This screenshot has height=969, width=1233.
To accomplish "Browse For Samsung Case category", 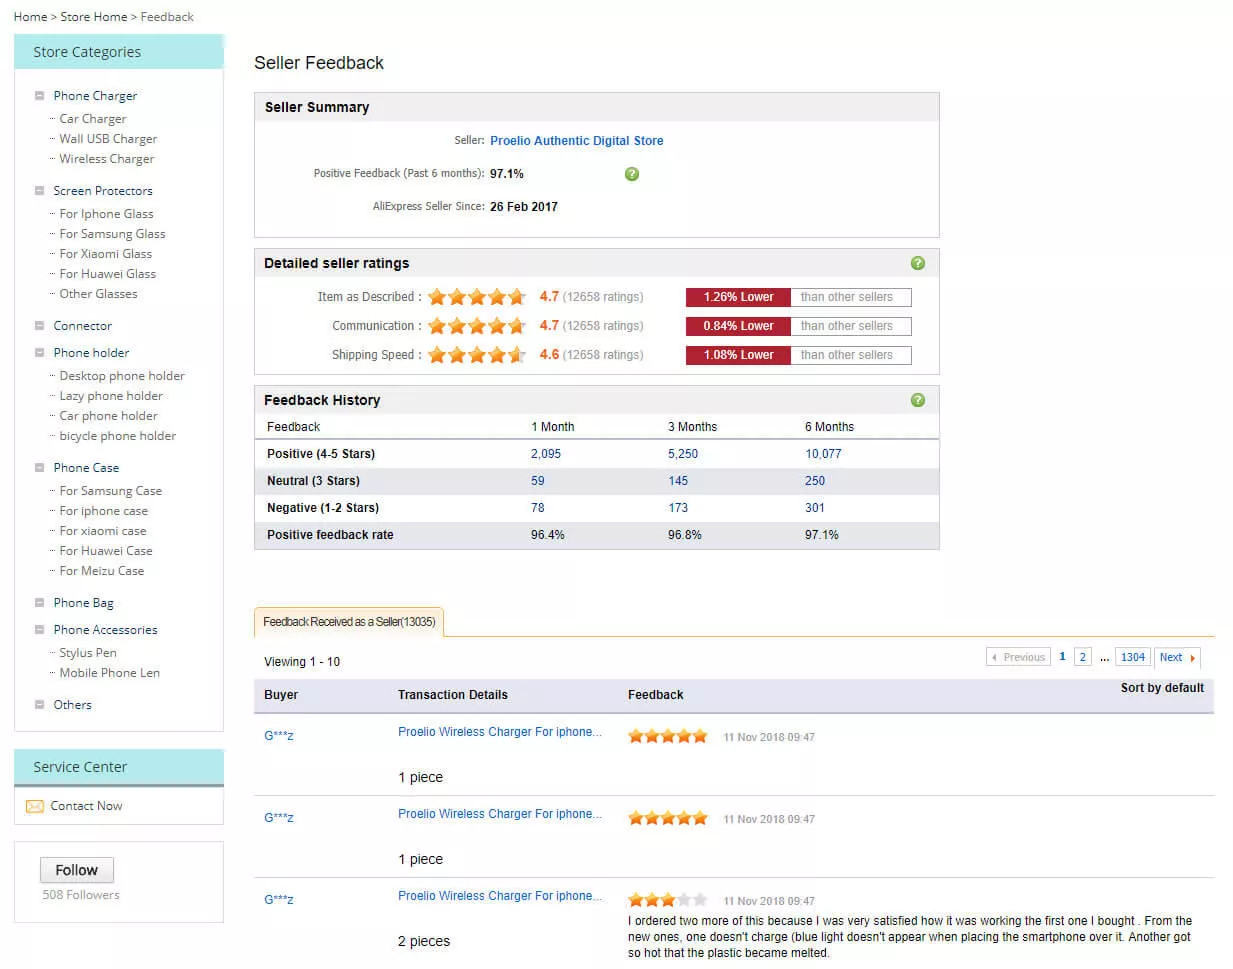I will click(x=110, y=491).
